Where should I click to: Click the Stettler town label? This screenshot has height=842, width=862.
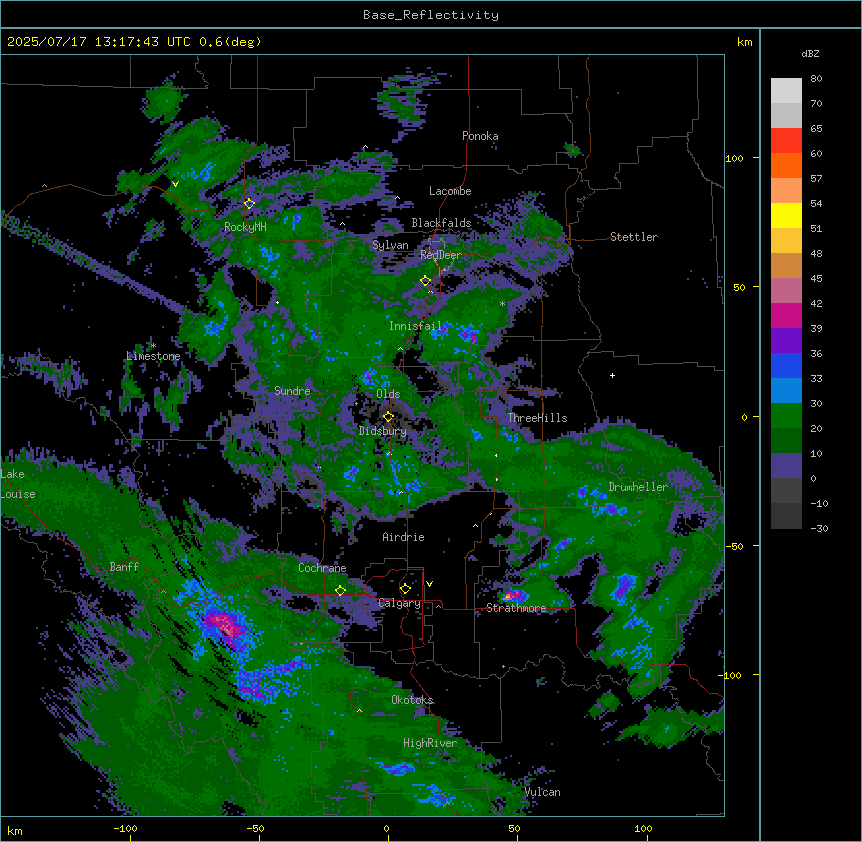click(634, 237)
